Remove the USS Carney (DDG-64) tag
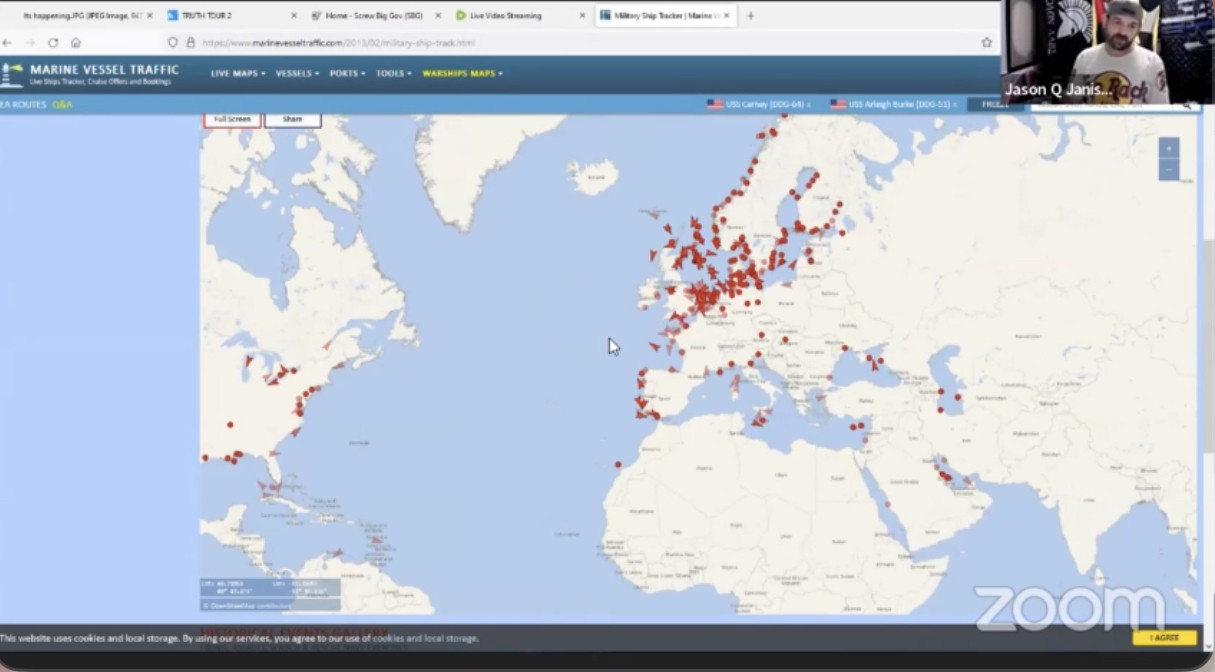 point(808,104)
